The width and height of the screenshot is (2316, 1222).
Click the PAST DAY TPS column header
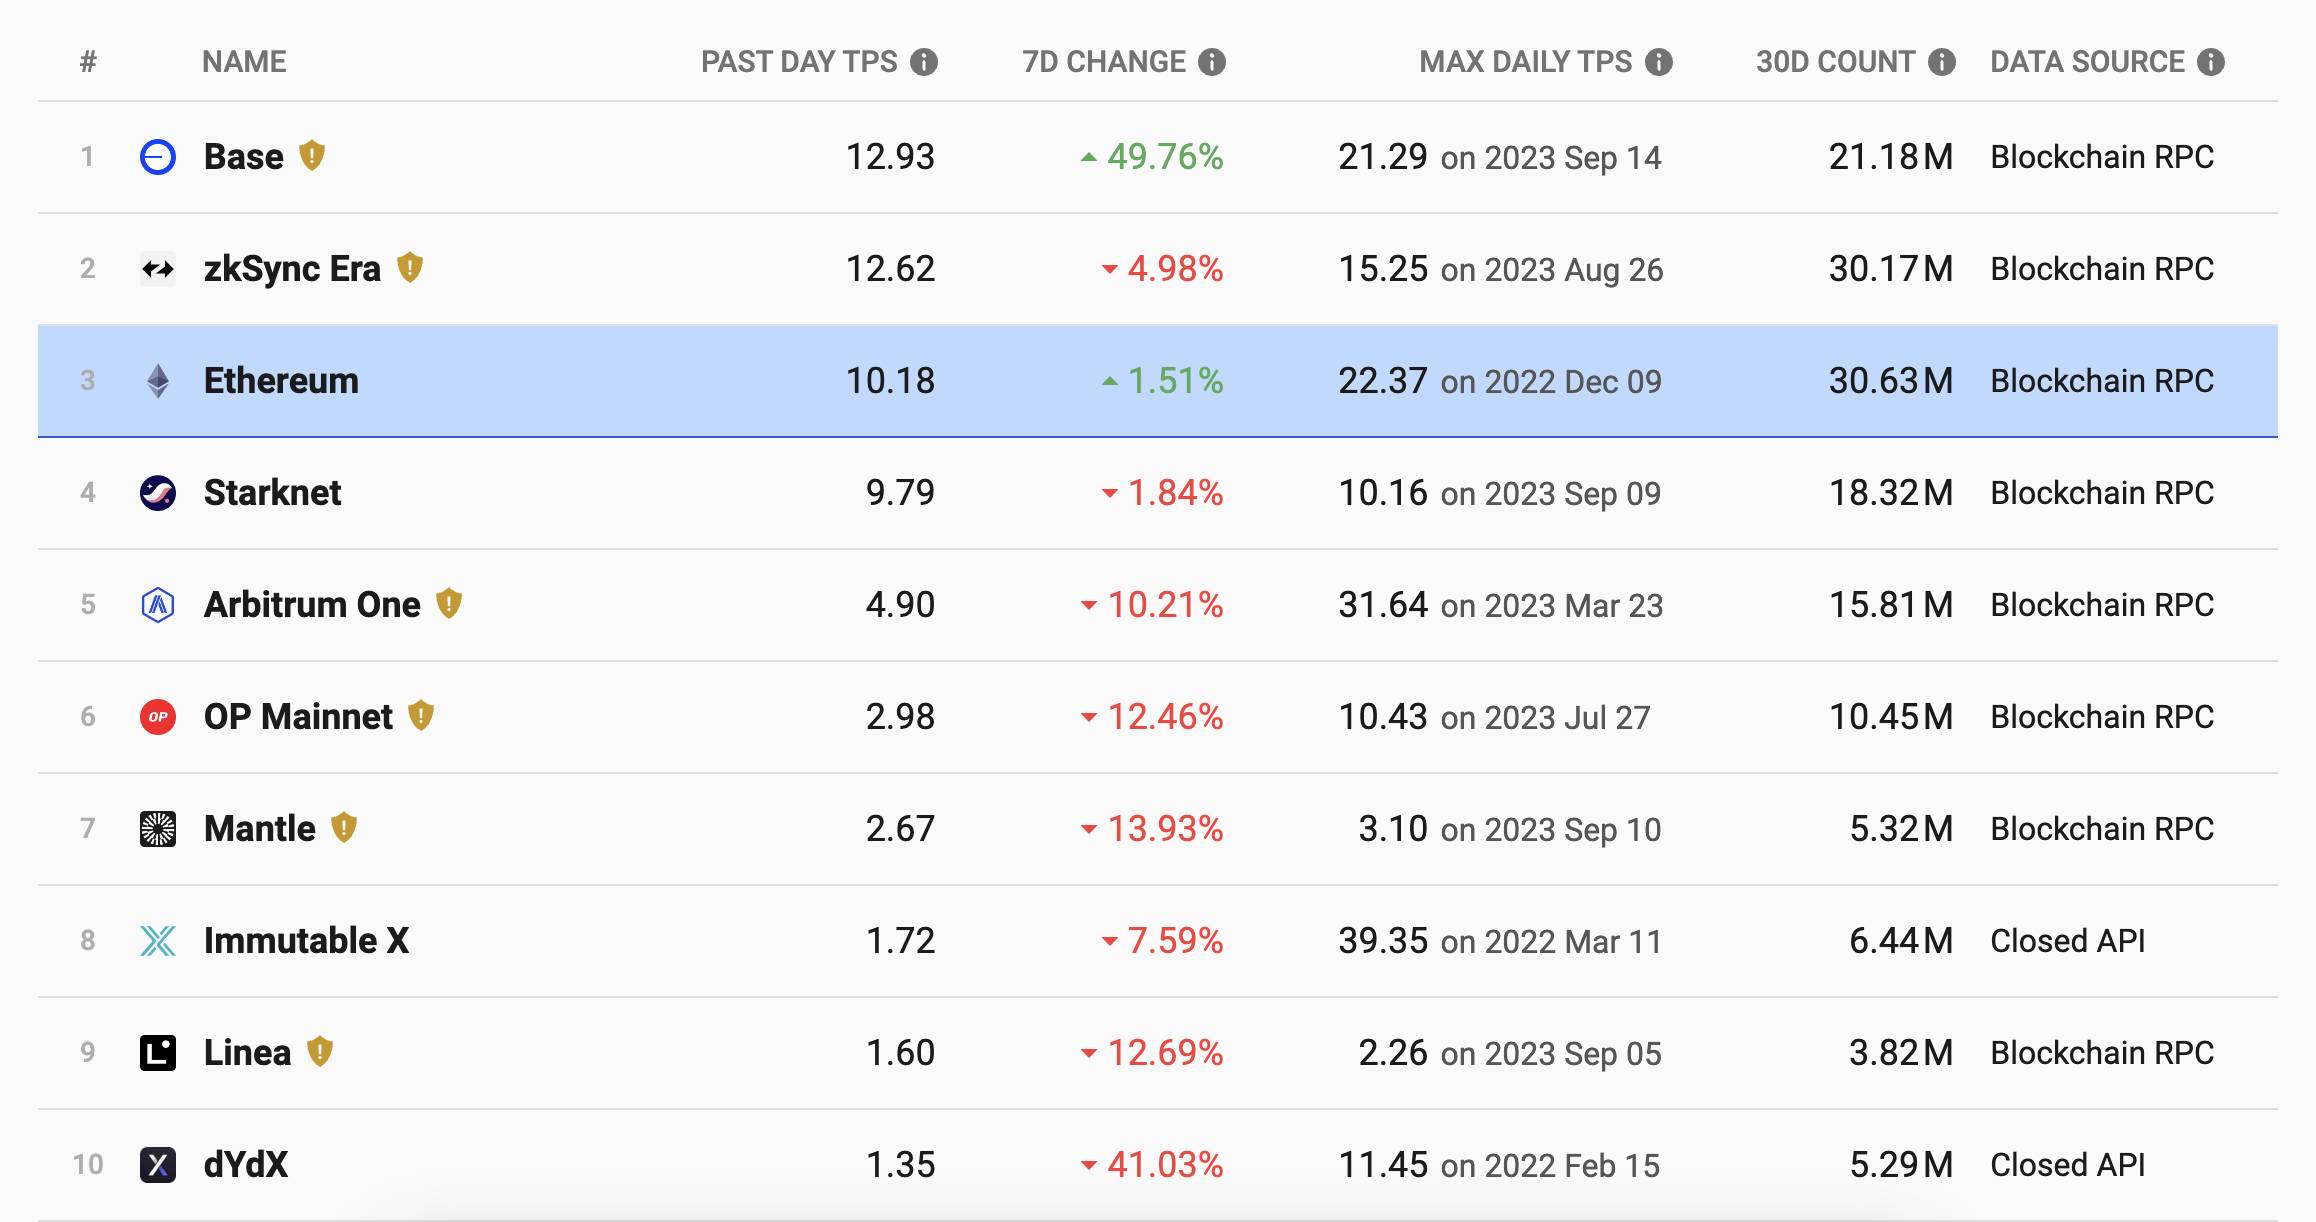click(799, 62)
